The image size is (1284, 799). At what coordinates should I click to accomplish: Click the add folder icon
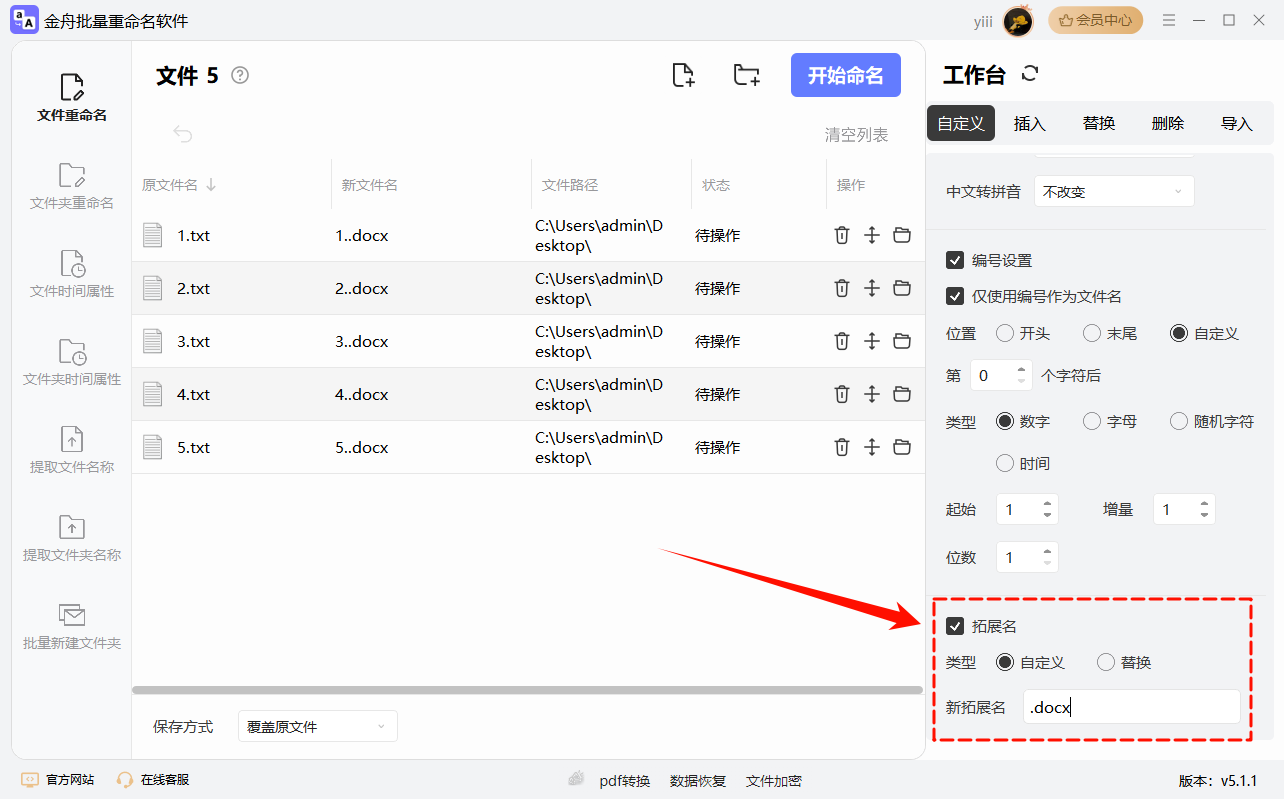pos(746,75)
